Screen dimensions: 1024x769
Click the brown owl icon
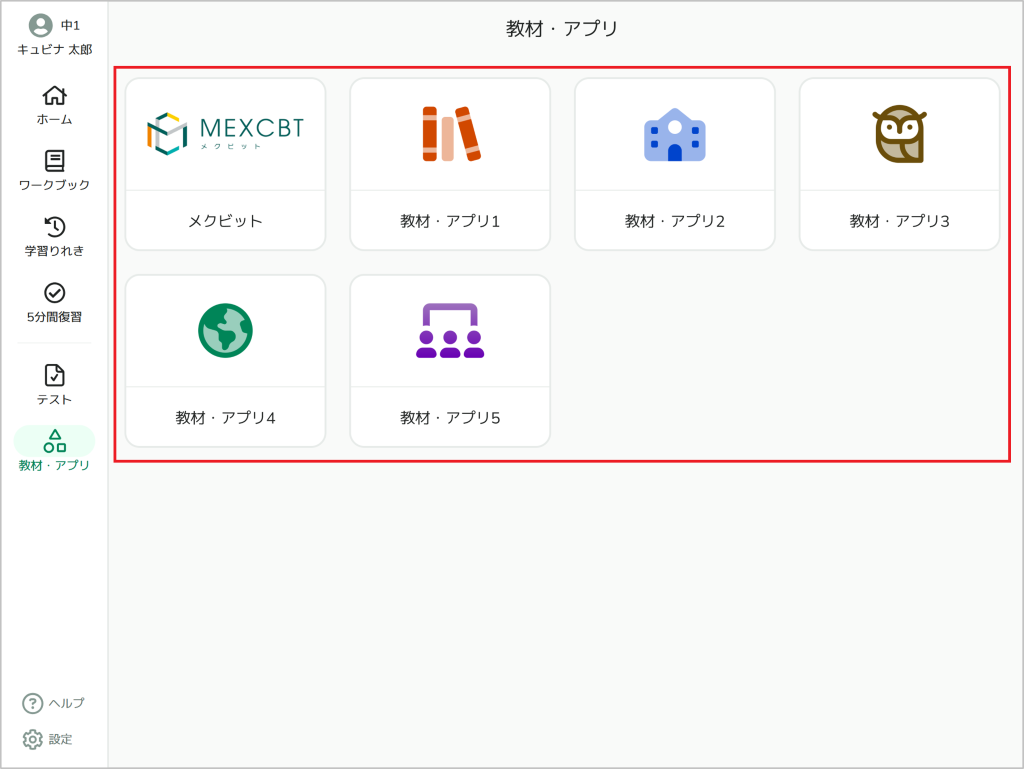pyautogui.click(x=899, y=134)
